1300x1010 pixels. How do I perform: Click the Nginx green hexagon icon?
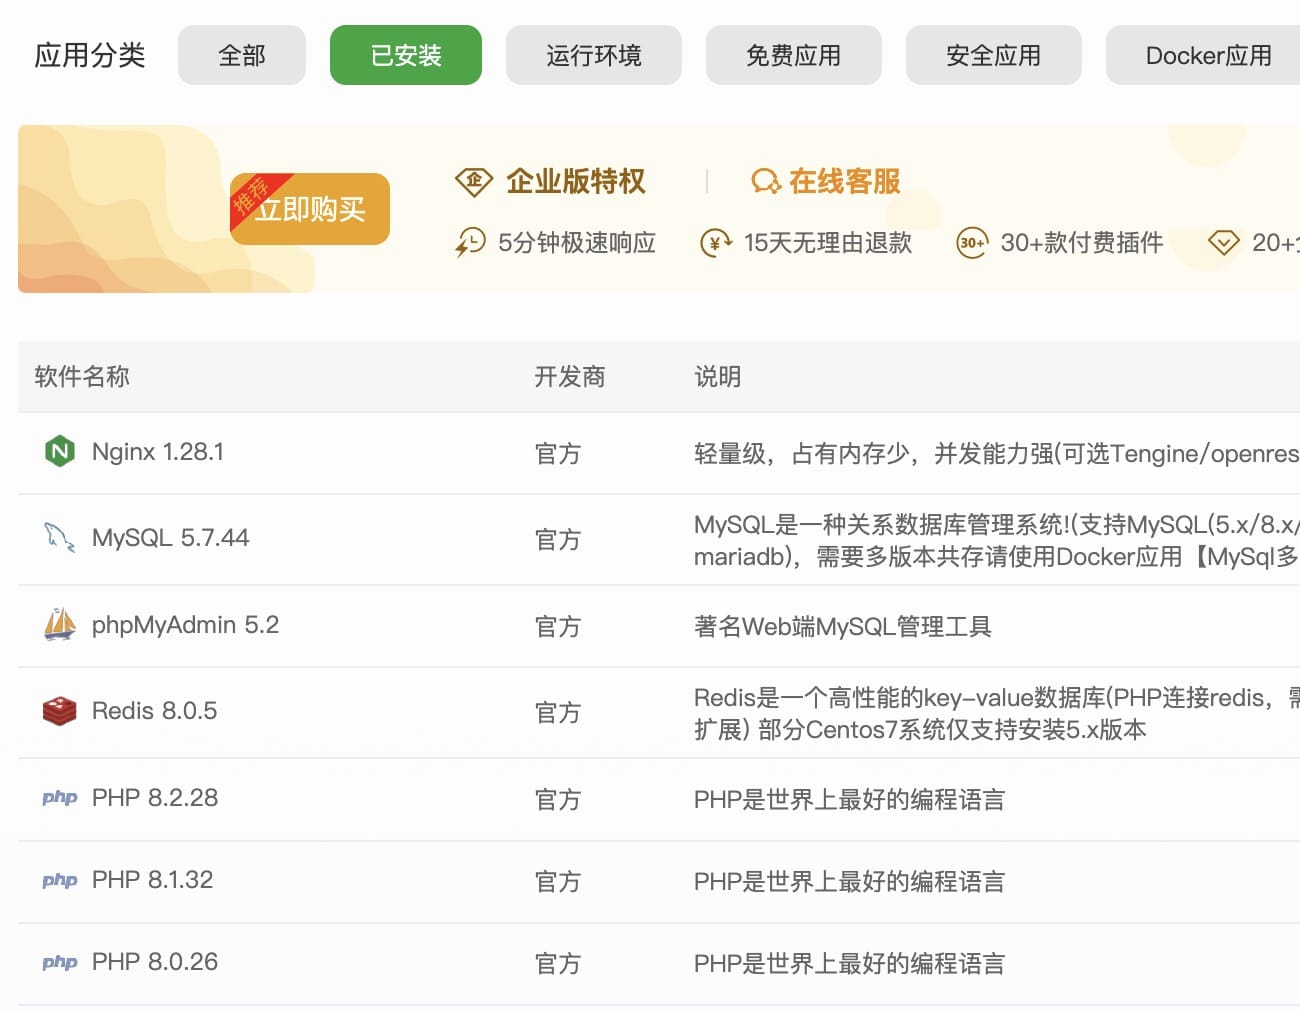pos(60,452)
